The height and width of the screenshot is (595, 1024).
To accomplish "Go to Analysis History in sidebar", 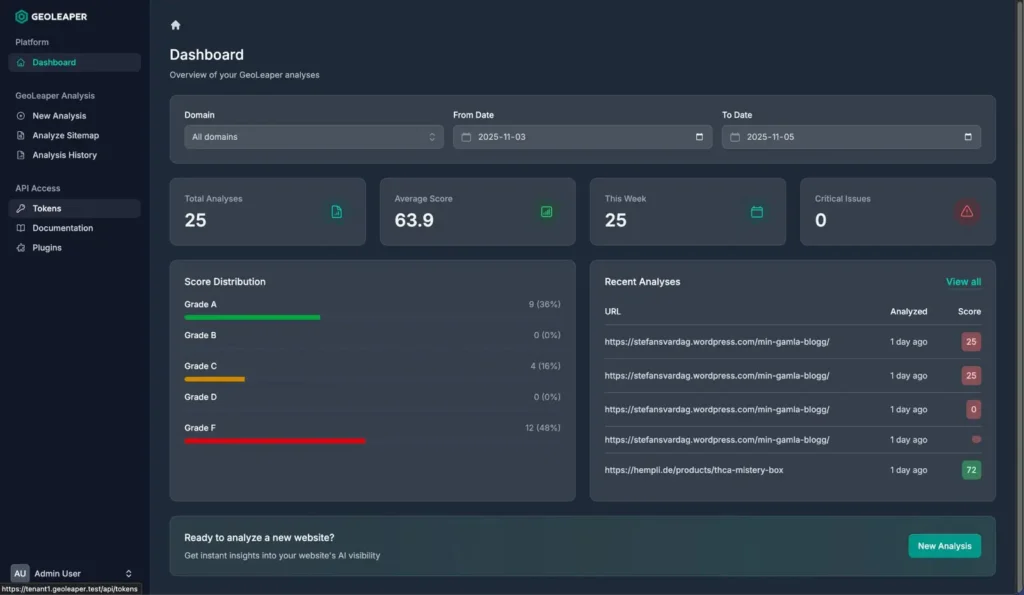I will [x=64, y=155].
